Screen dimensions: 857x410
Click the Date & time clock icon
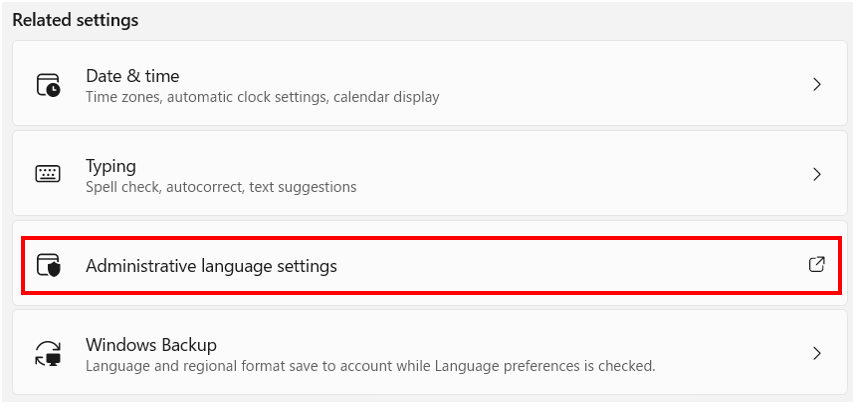click(x=48, y=85)
